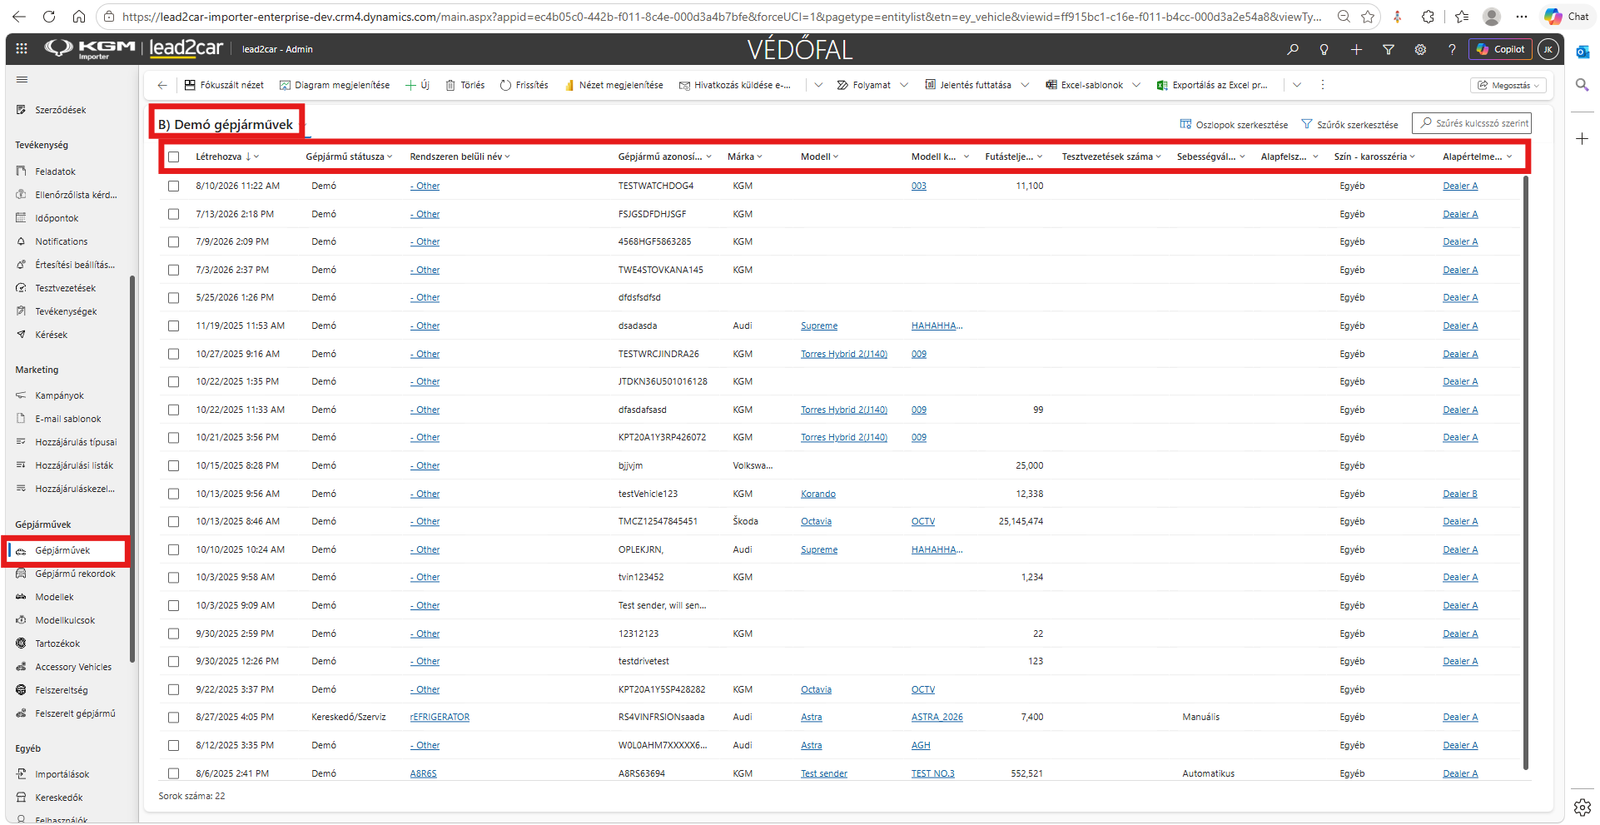This screenshot has height=825, width=1600.
Task: Open the Excel-sablonok dropdown arrow
Action: [1136, 85]
